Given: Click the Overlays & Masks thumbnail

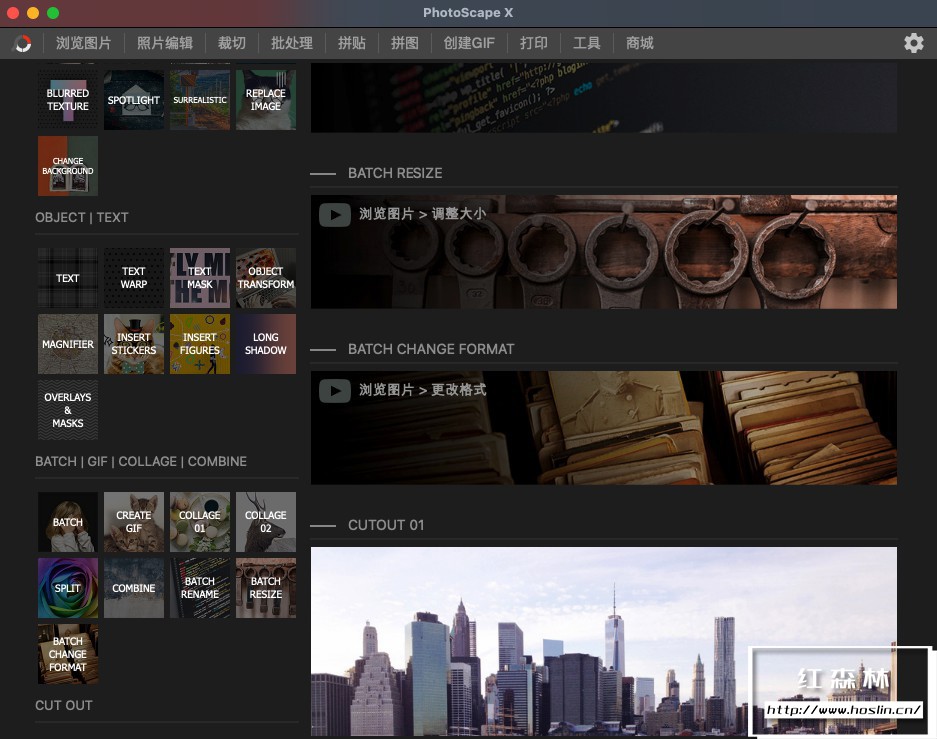Looking at the screenshot, I should coord(68,410).
